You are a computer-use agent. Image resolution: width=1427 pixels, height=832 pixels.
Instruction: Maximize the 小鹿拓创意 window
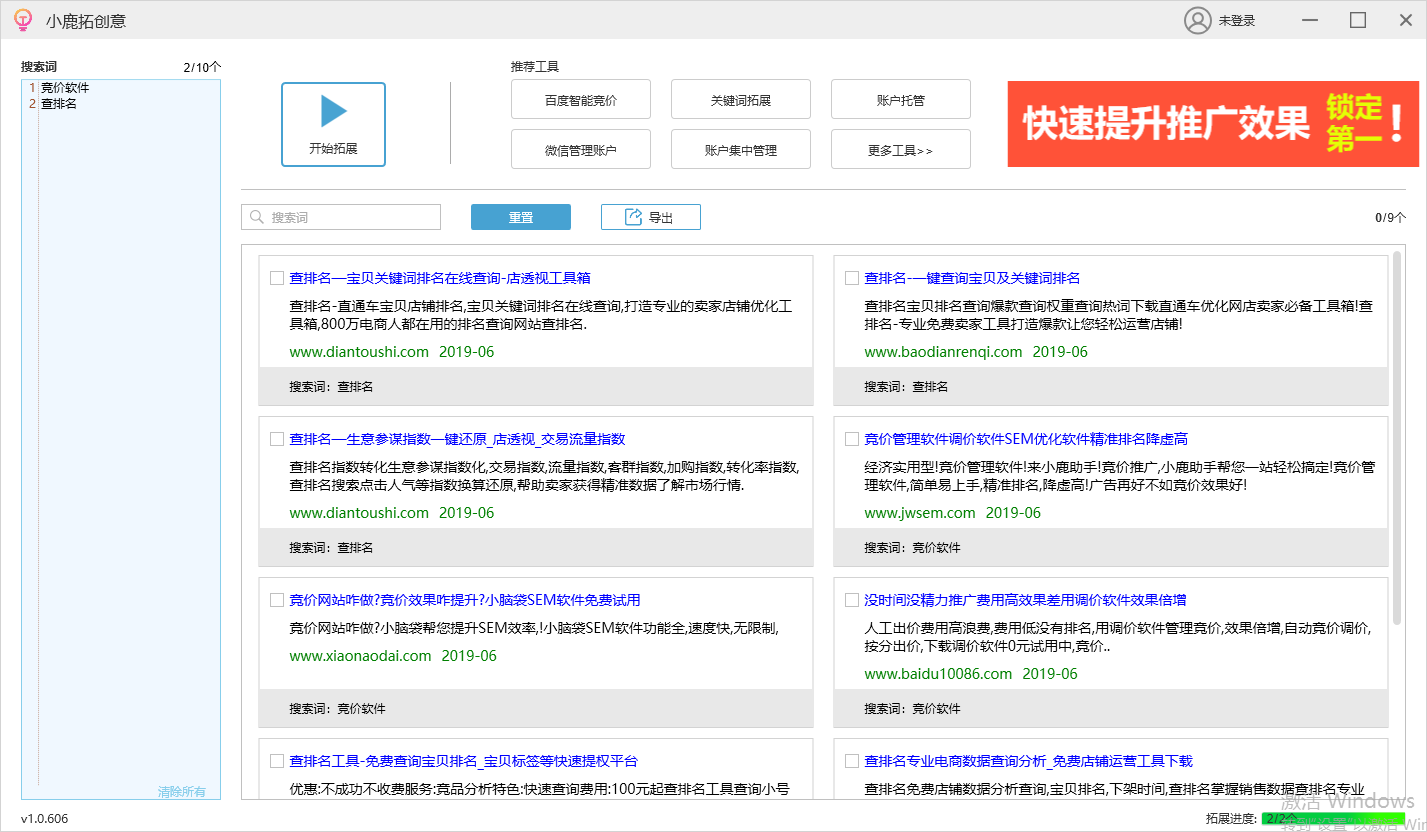(1357, 20)
